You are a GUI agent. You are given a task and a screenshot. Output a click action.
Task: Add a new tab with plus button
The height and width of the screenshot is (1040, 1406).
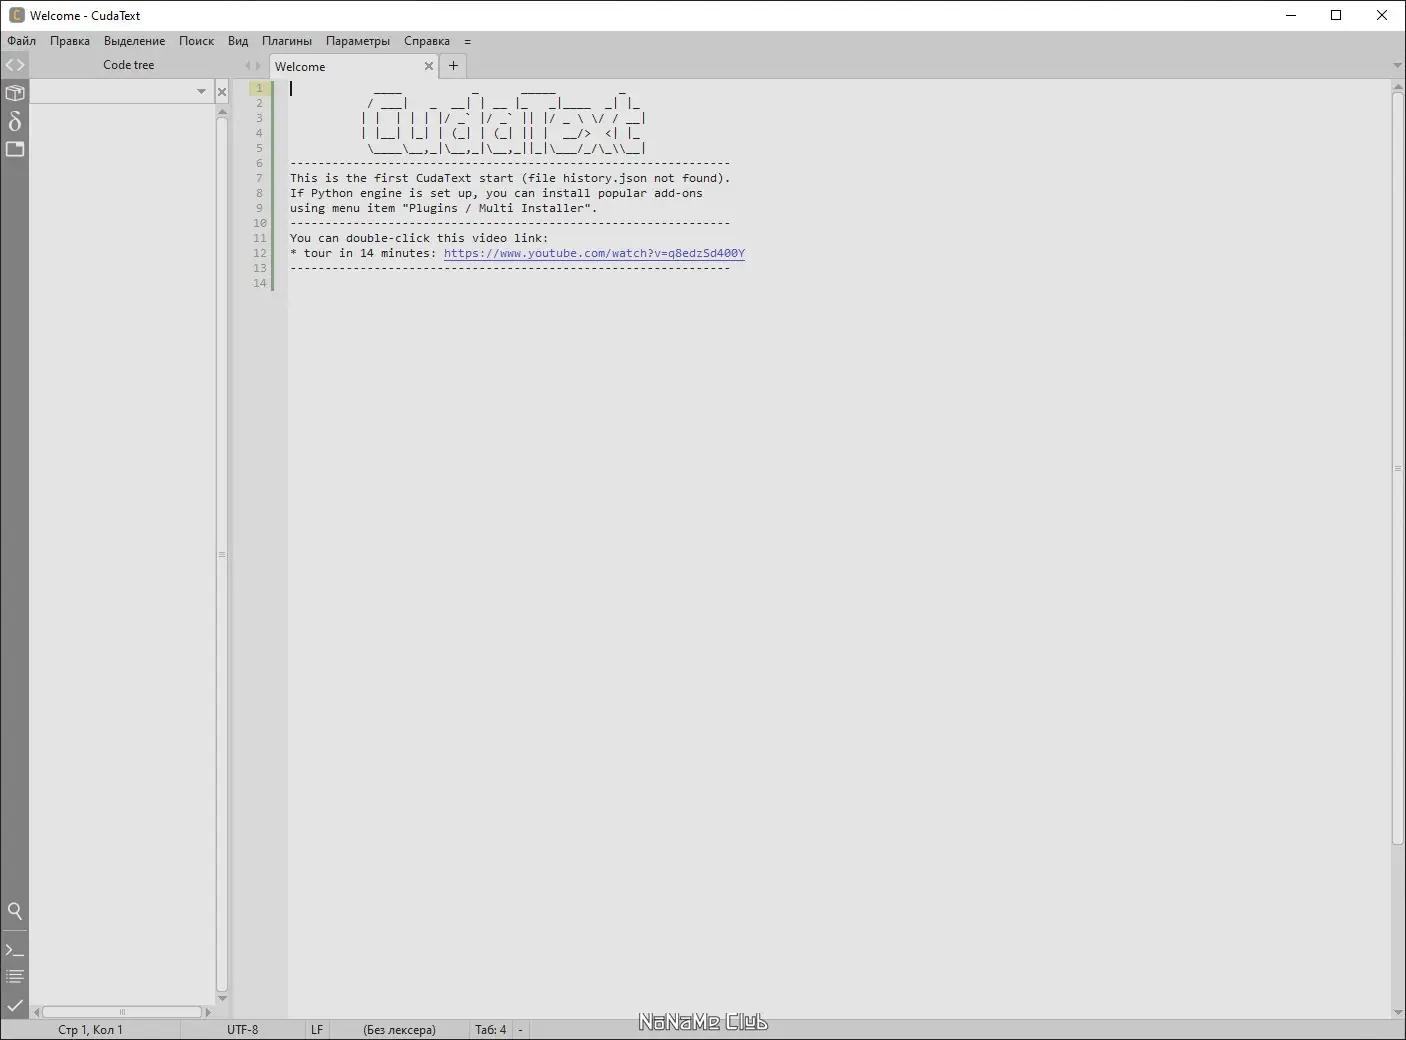pyautogui.click(x=453, y=66)
